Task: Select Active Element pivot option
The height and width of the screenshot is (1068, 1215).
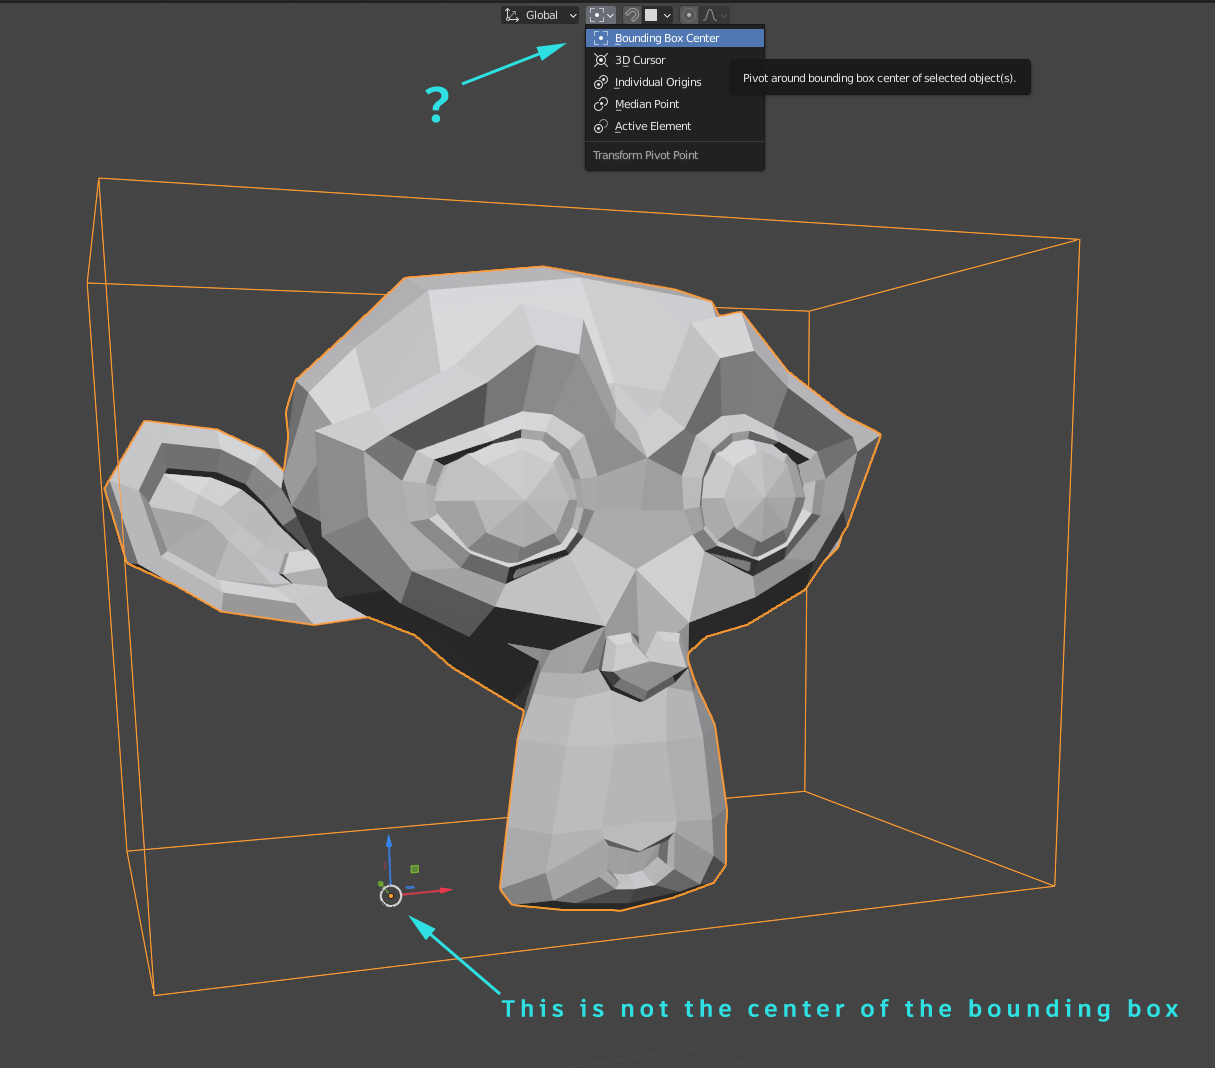Action: pos(675,126)
